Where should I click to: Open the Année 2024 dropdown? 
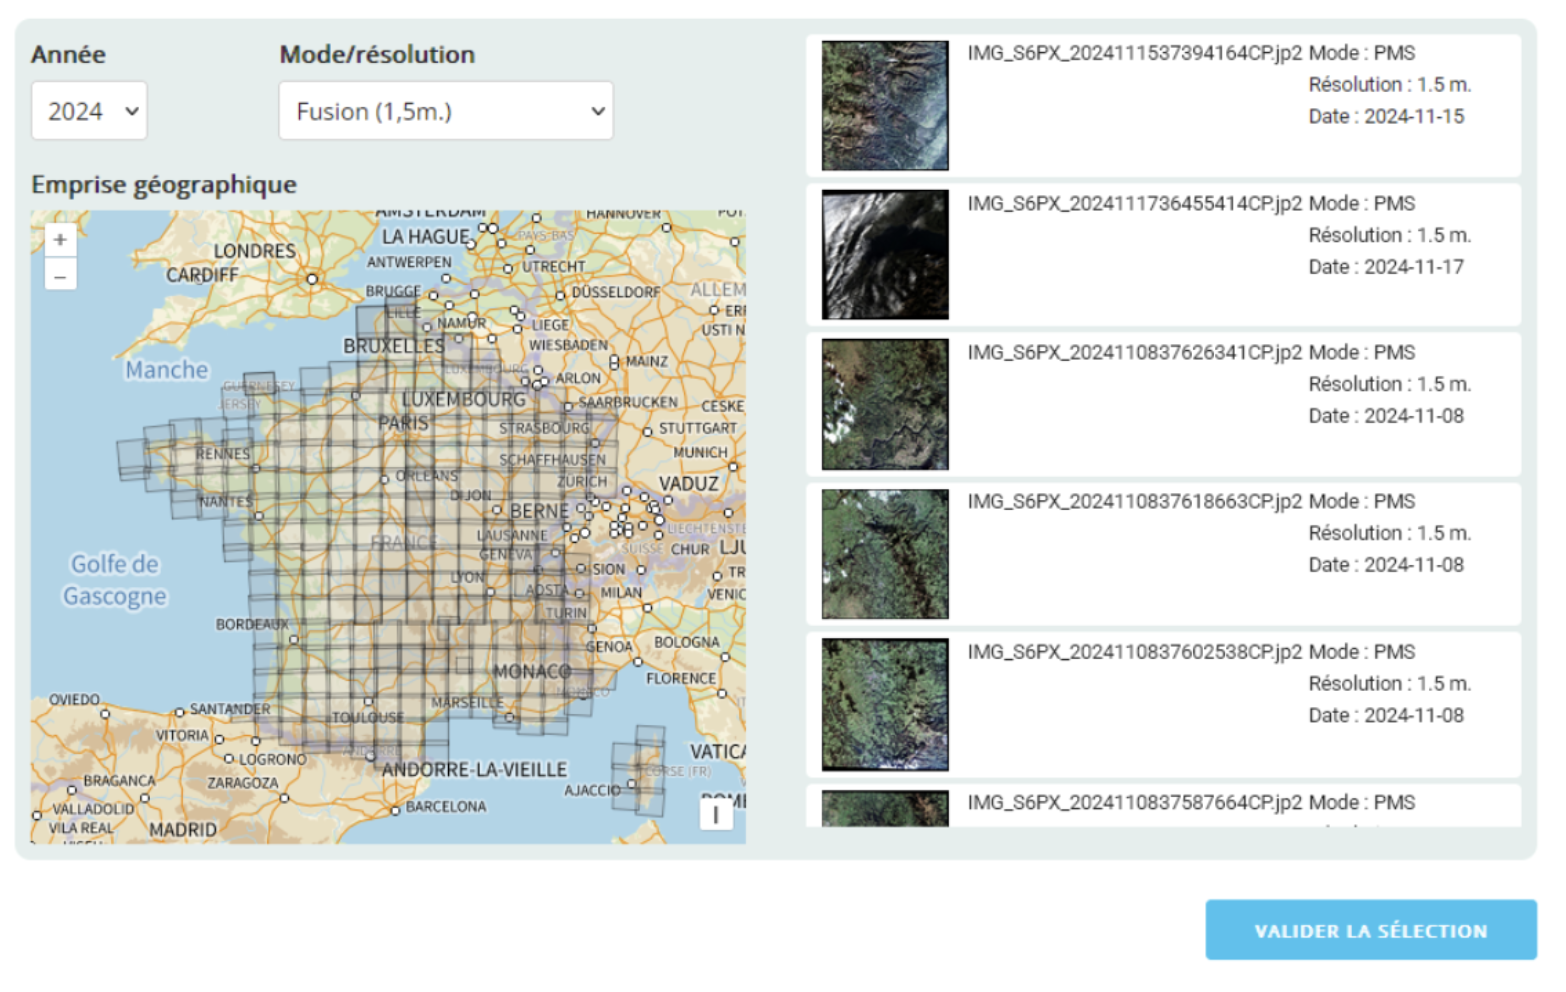pos(89,111)
